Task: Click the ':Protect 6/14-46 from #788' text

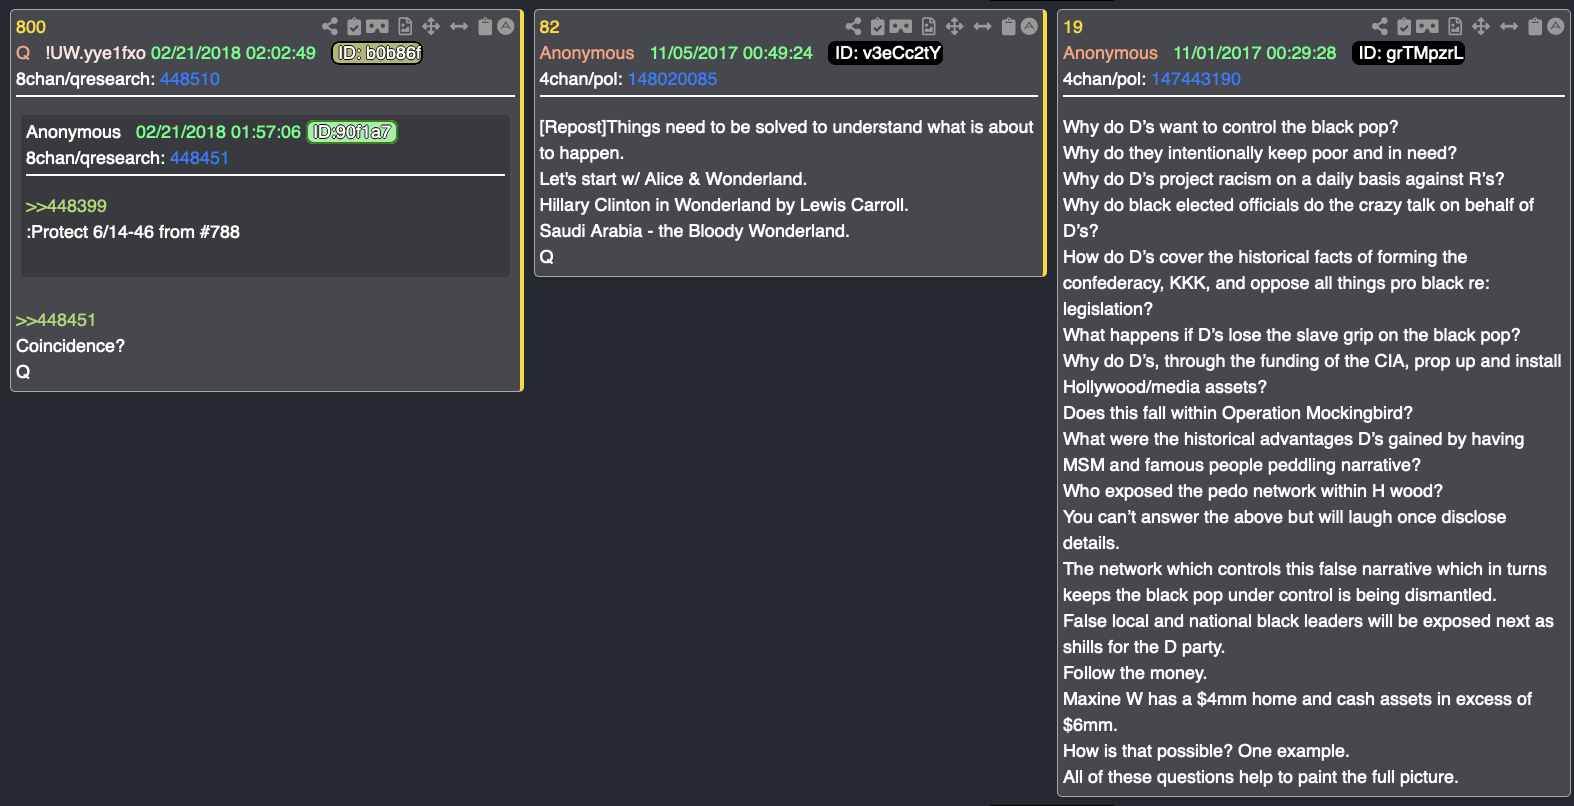Action: coord(133,232)
